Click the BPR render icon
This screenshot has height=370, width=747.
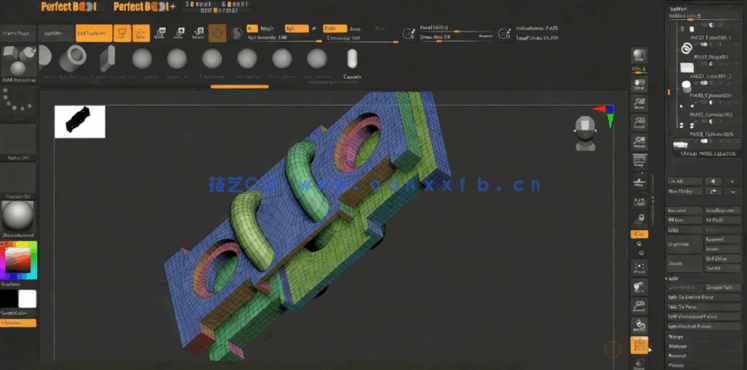pos(639,56)
